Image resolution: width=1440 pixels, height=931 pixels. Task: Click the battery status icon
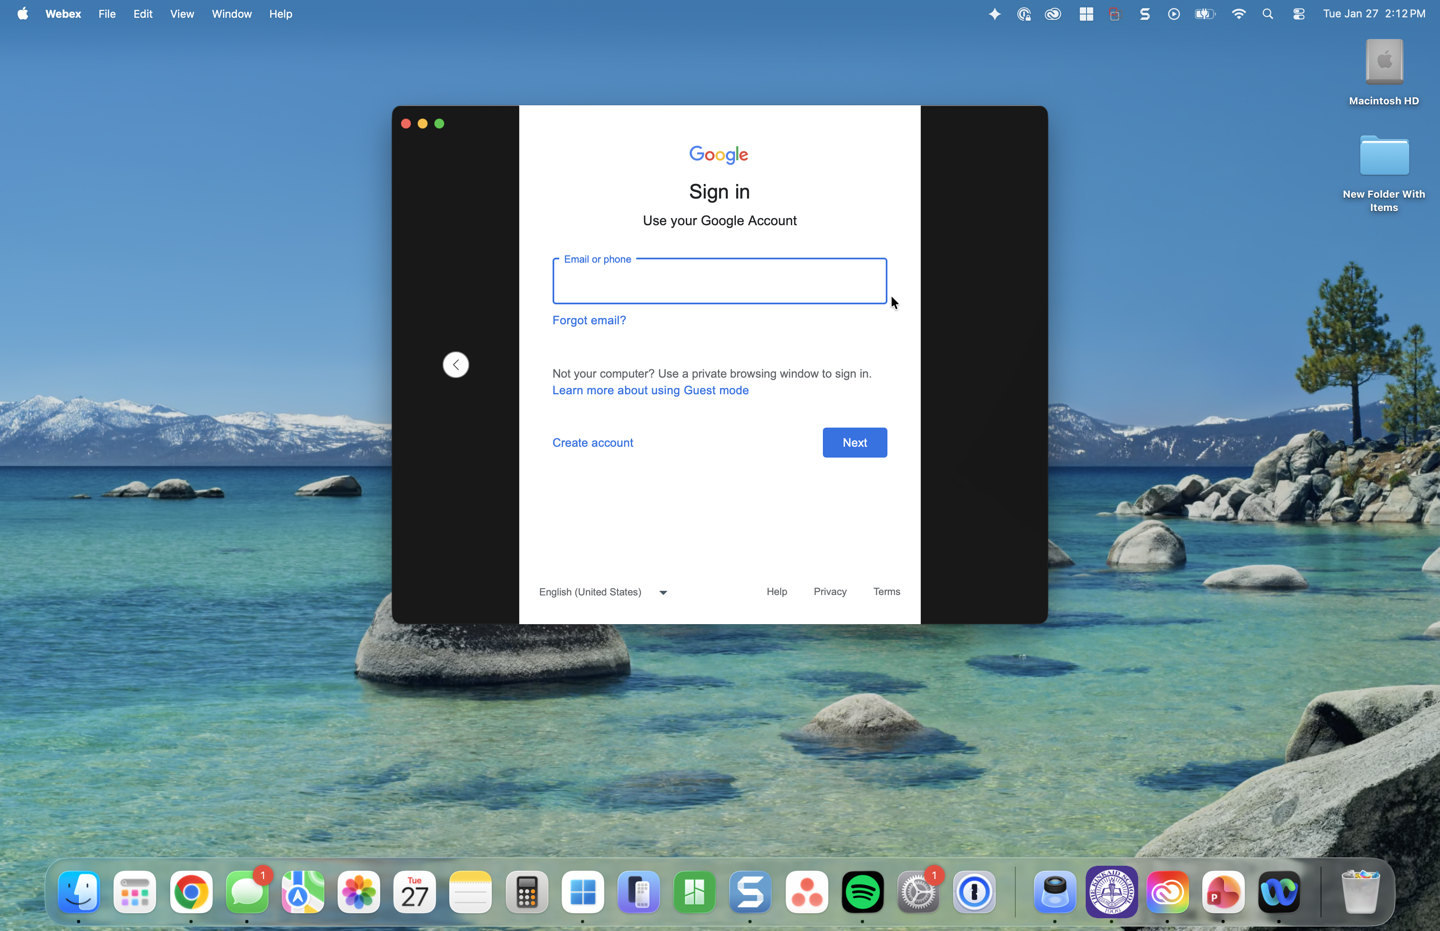pyautogui.click(x=1205, y=14)
